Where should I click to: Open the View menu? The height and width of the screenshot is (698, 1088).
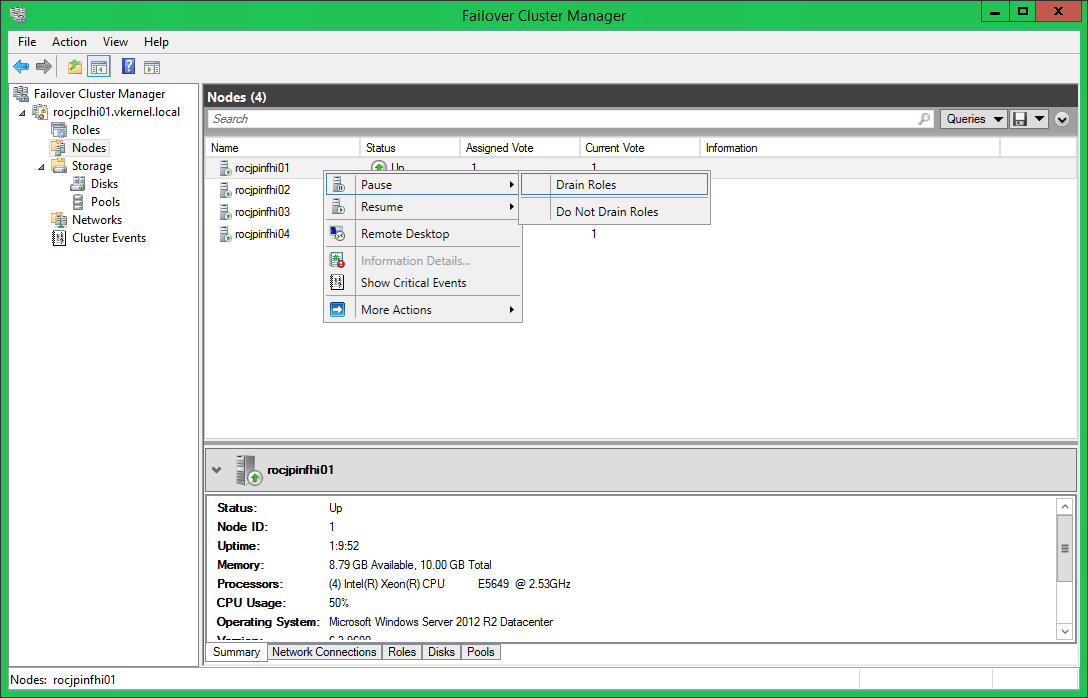(115, 42)
